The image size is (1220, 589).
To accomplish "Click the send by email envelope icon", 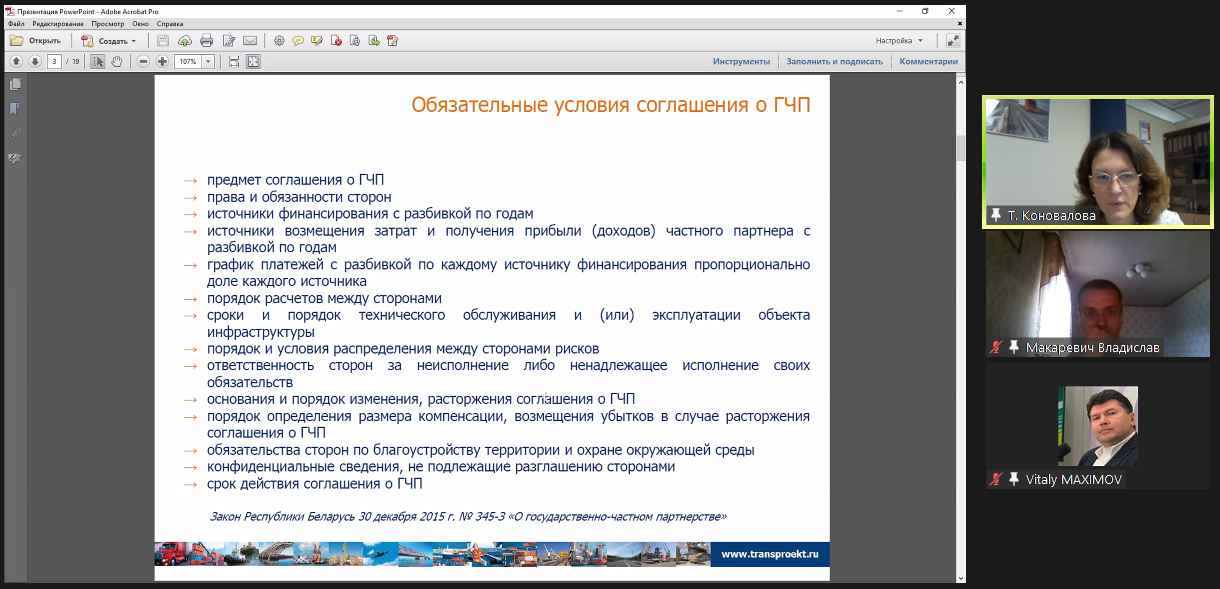I will pyautogui.click(x=250, y=41).
